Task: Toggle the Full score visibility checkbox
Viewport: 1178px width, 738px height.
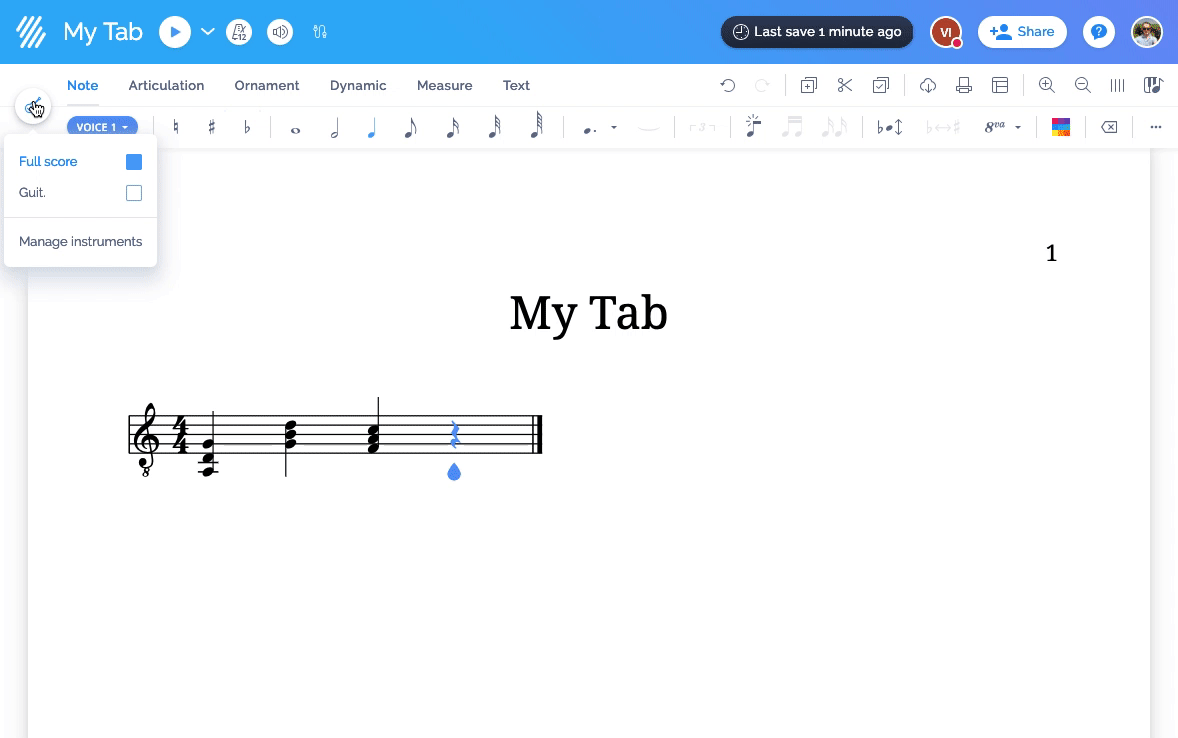Action: [x=134, y=161]
